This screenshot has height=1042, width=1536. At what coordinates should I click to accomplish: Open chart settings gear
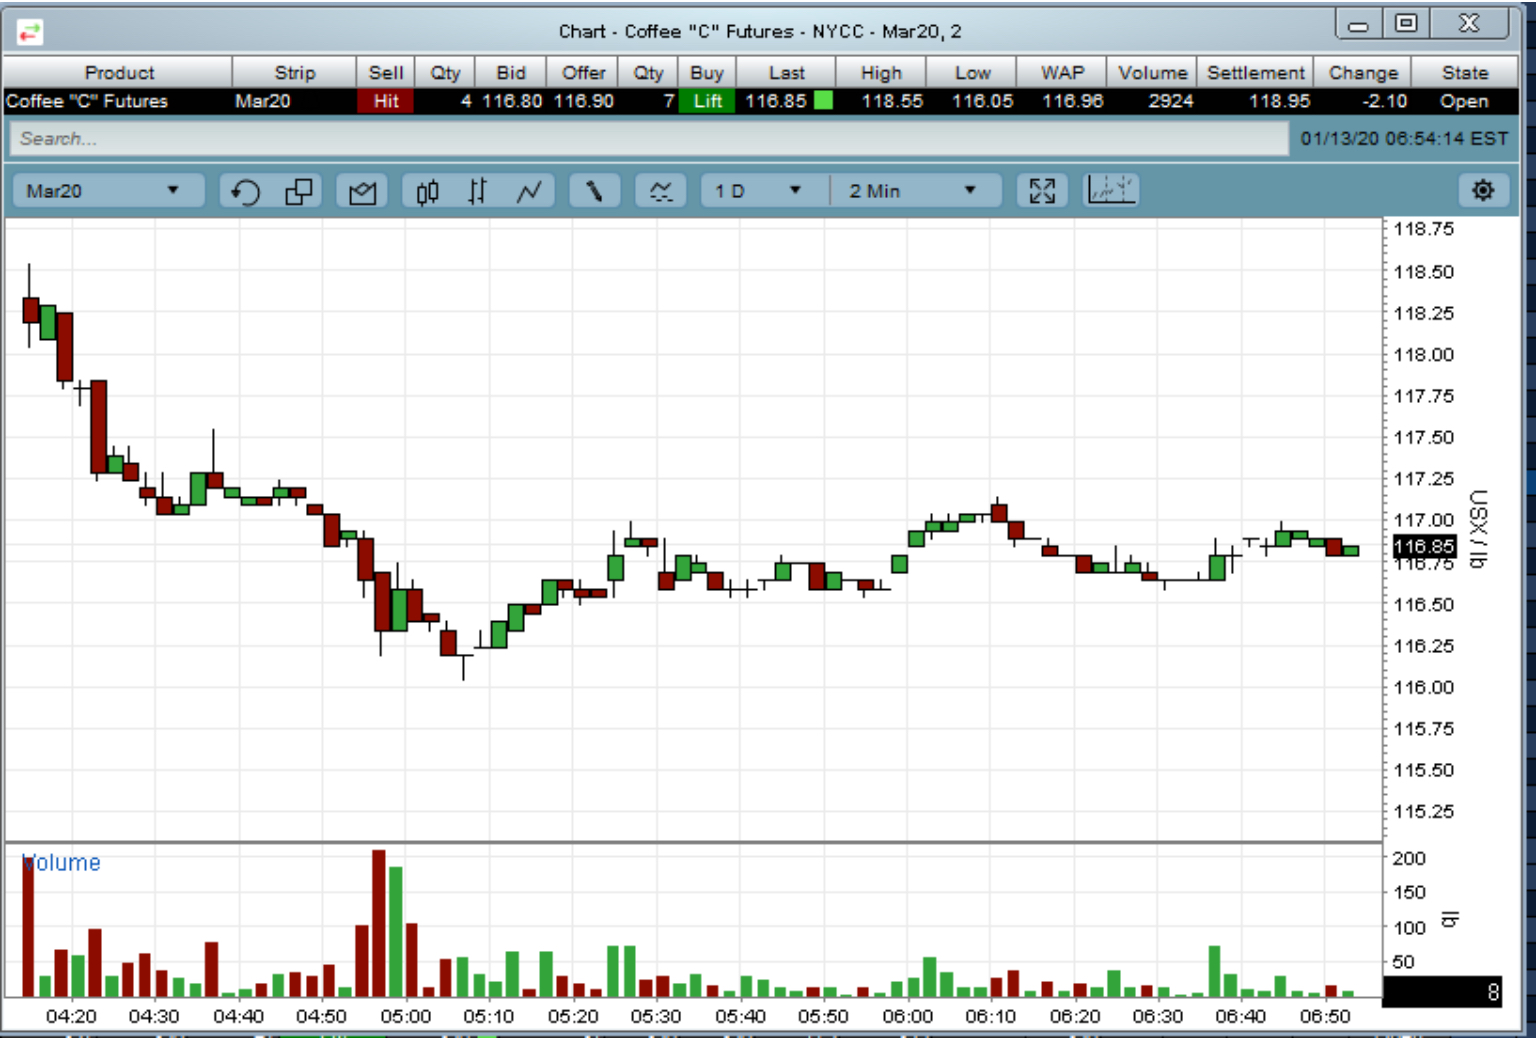click(1483, 190)
